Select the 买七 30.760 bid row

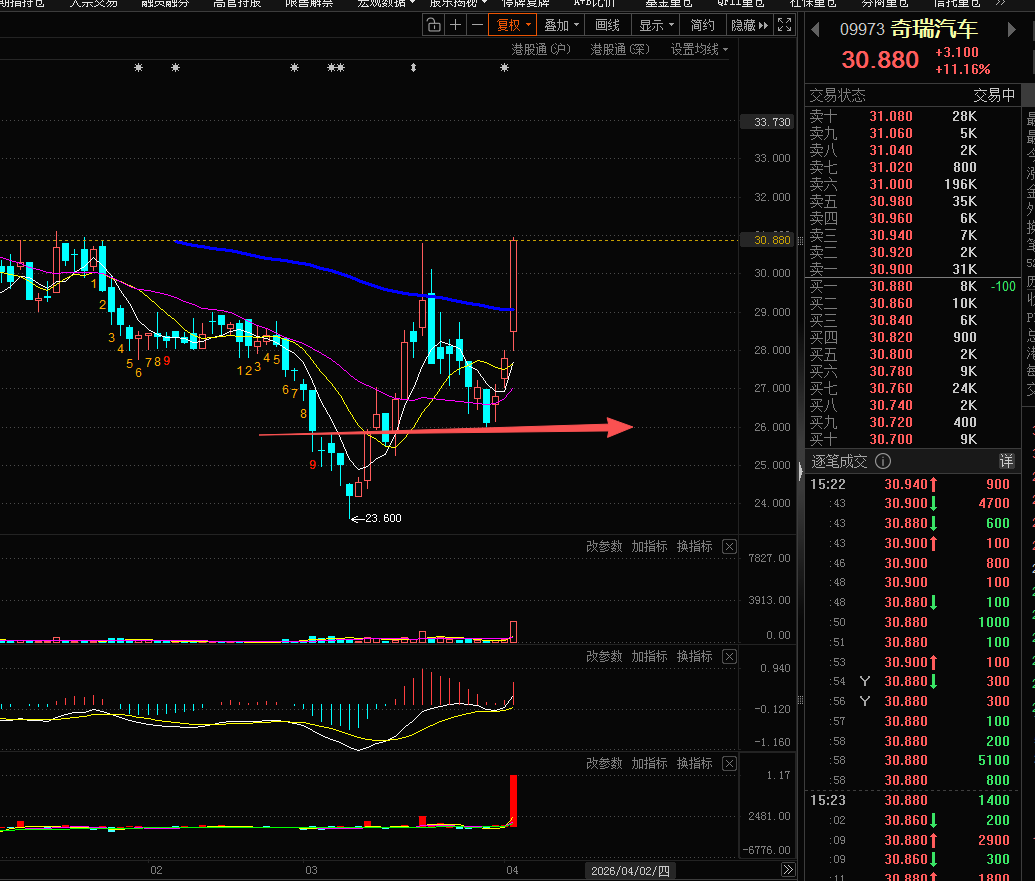tap(913, 388)
